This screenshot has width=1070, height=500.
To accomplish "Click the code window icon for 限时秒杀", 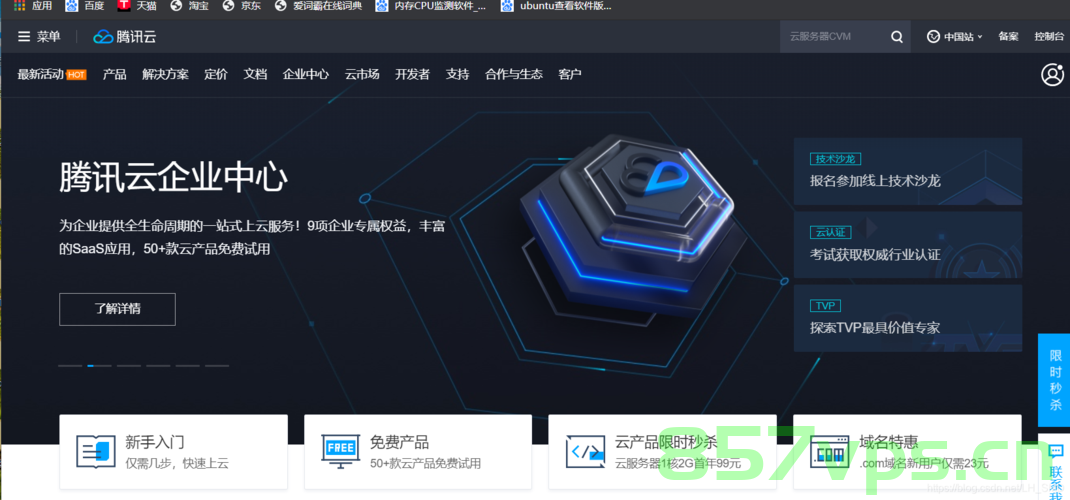I will pos(585,451).
